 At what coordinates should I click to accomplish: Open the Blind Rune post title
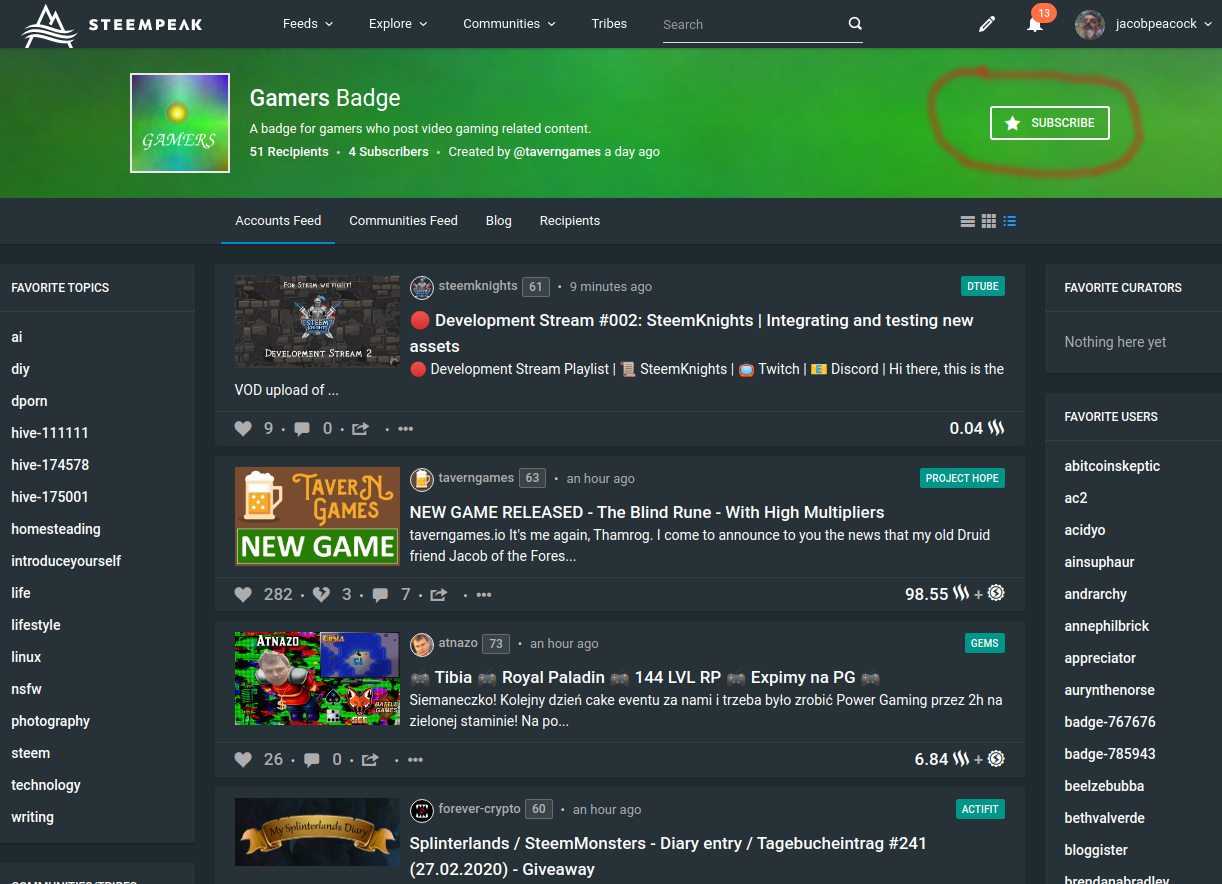pos(647,512)
